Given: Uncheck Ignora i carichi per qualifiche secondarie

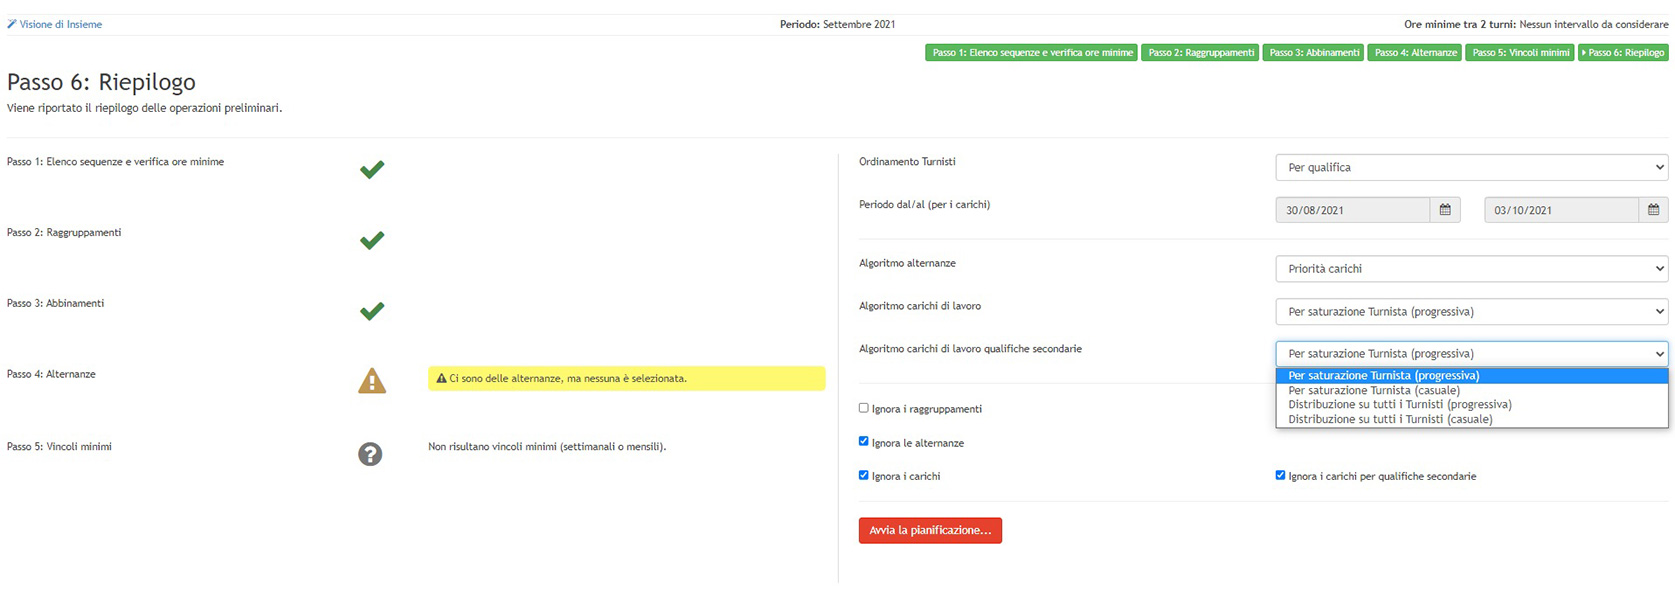Looking at the screenshot, I should 1280,475.
